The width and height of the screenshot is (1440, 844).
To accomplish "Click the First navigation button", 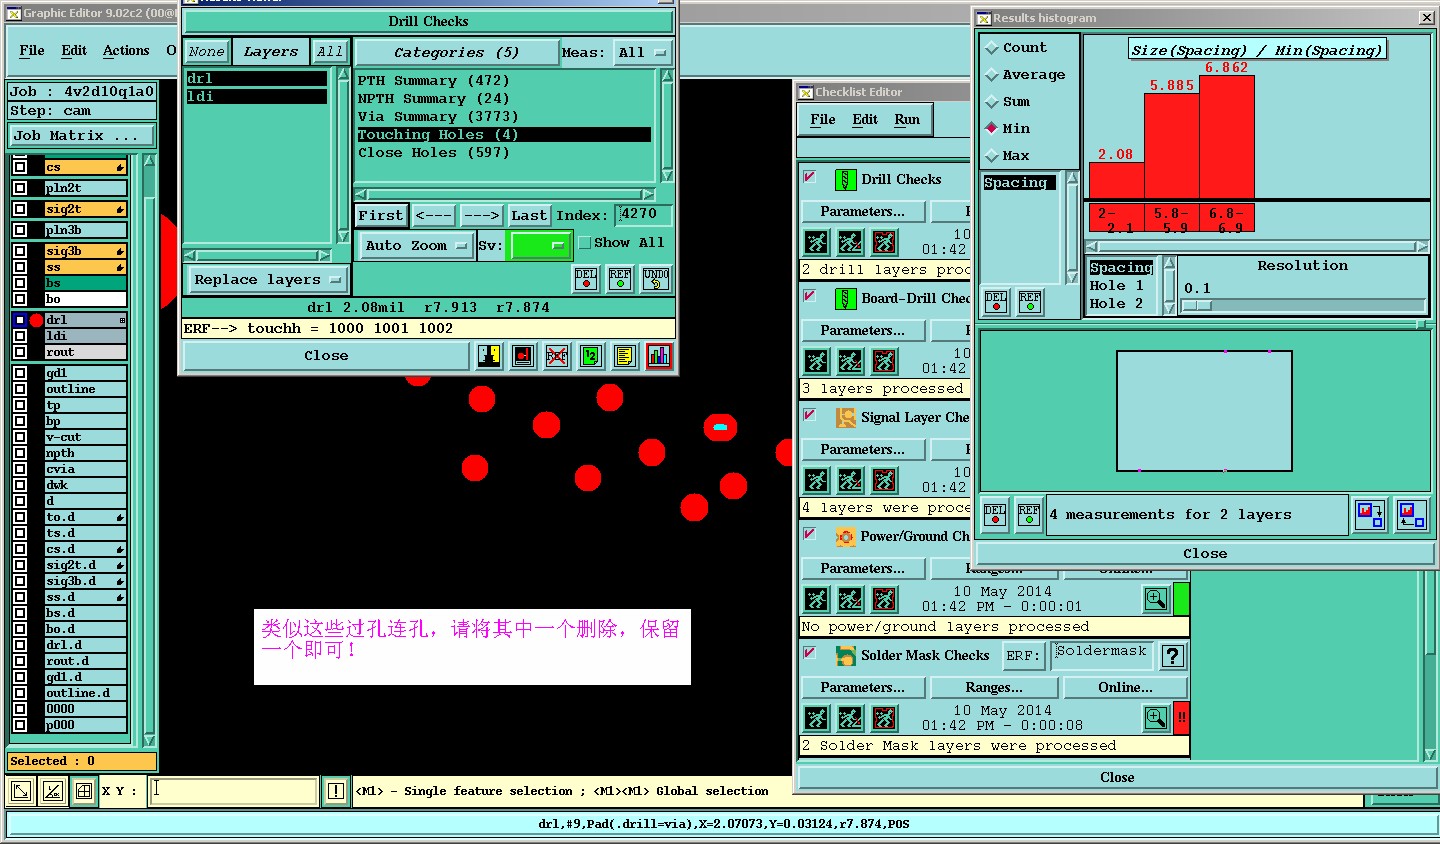I will (381, 215).
